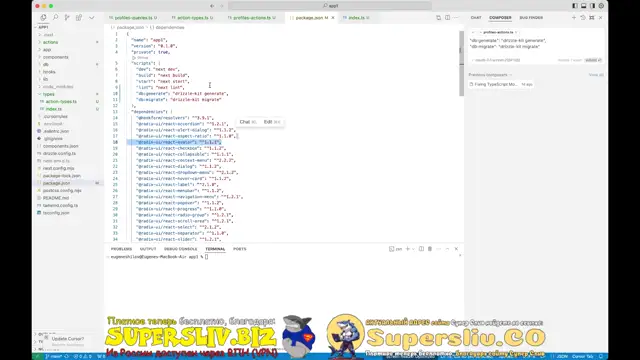Switch to the profiles-queries.ts tab
The image size is (640, 360).
pyautogui.click(x=133, y=18)
